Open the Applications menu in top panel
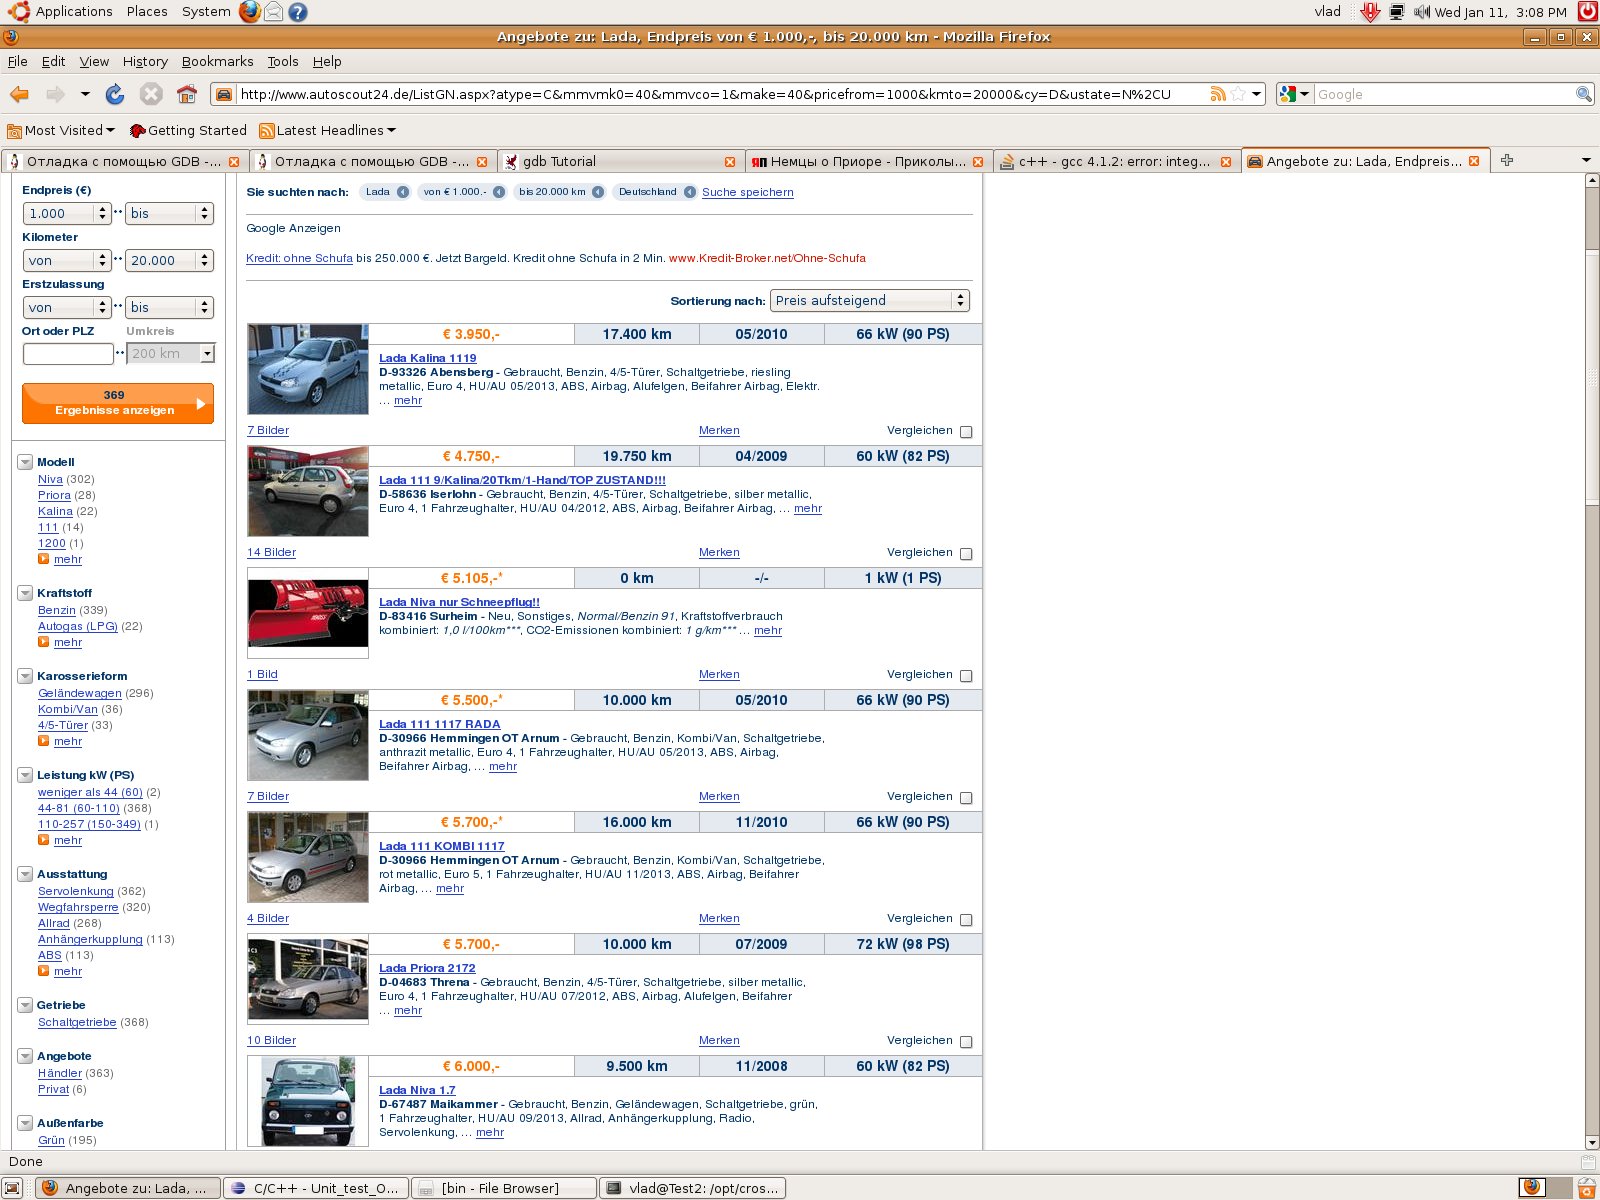1600x1200 pixels. 74,12
